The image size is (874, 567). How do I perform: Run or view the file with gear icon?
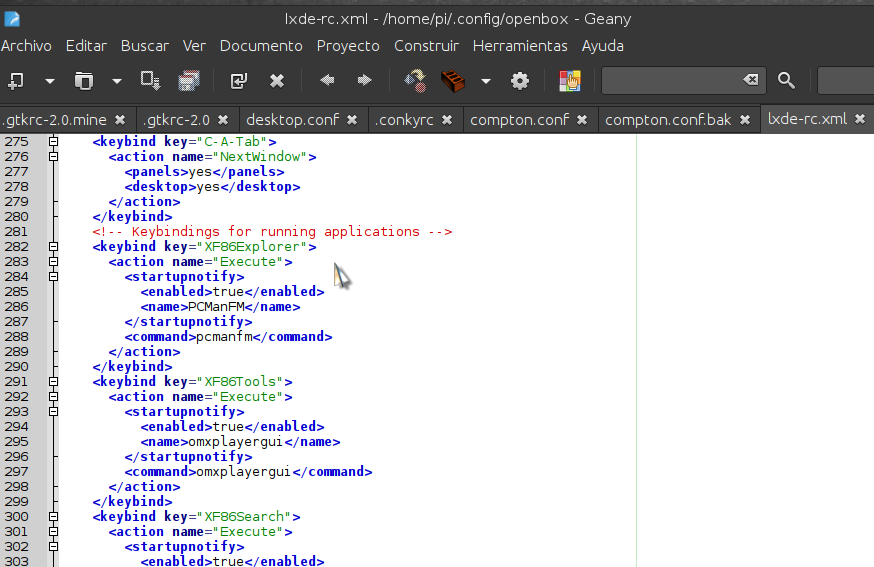point(519,81)
